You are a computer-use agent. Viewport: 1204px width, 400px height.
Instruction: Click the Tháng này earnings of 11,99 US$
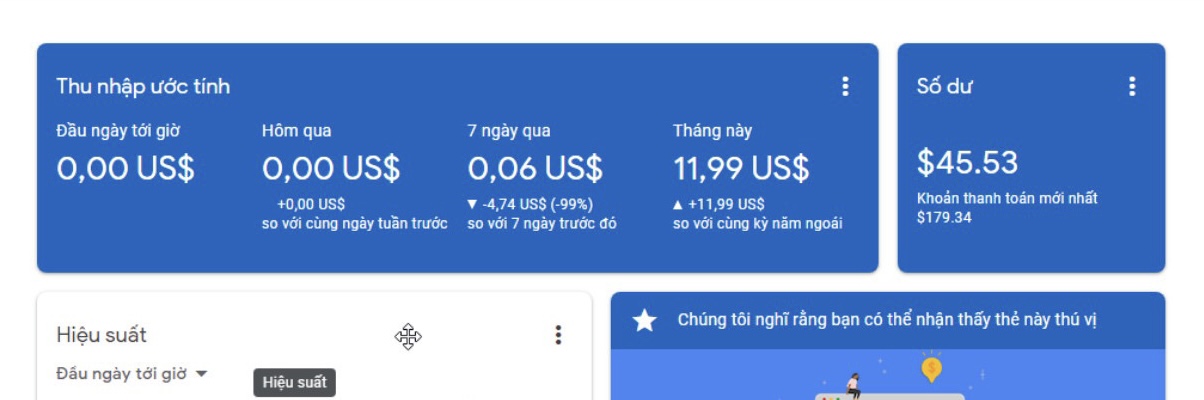coord(741,168)
